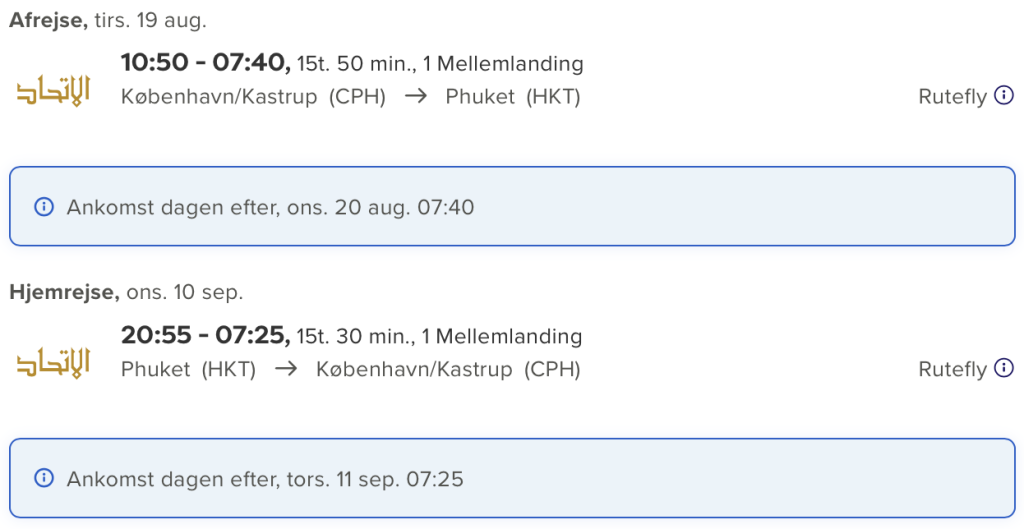Click the return Rutefly label
1024x529 pixels.
(952, 369)
